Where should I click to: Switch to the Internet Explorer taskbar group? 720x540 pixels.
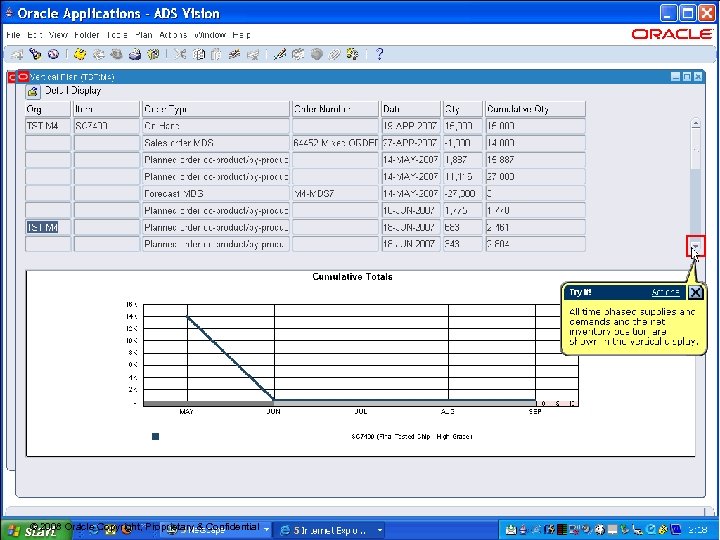[x=328, y=530]
